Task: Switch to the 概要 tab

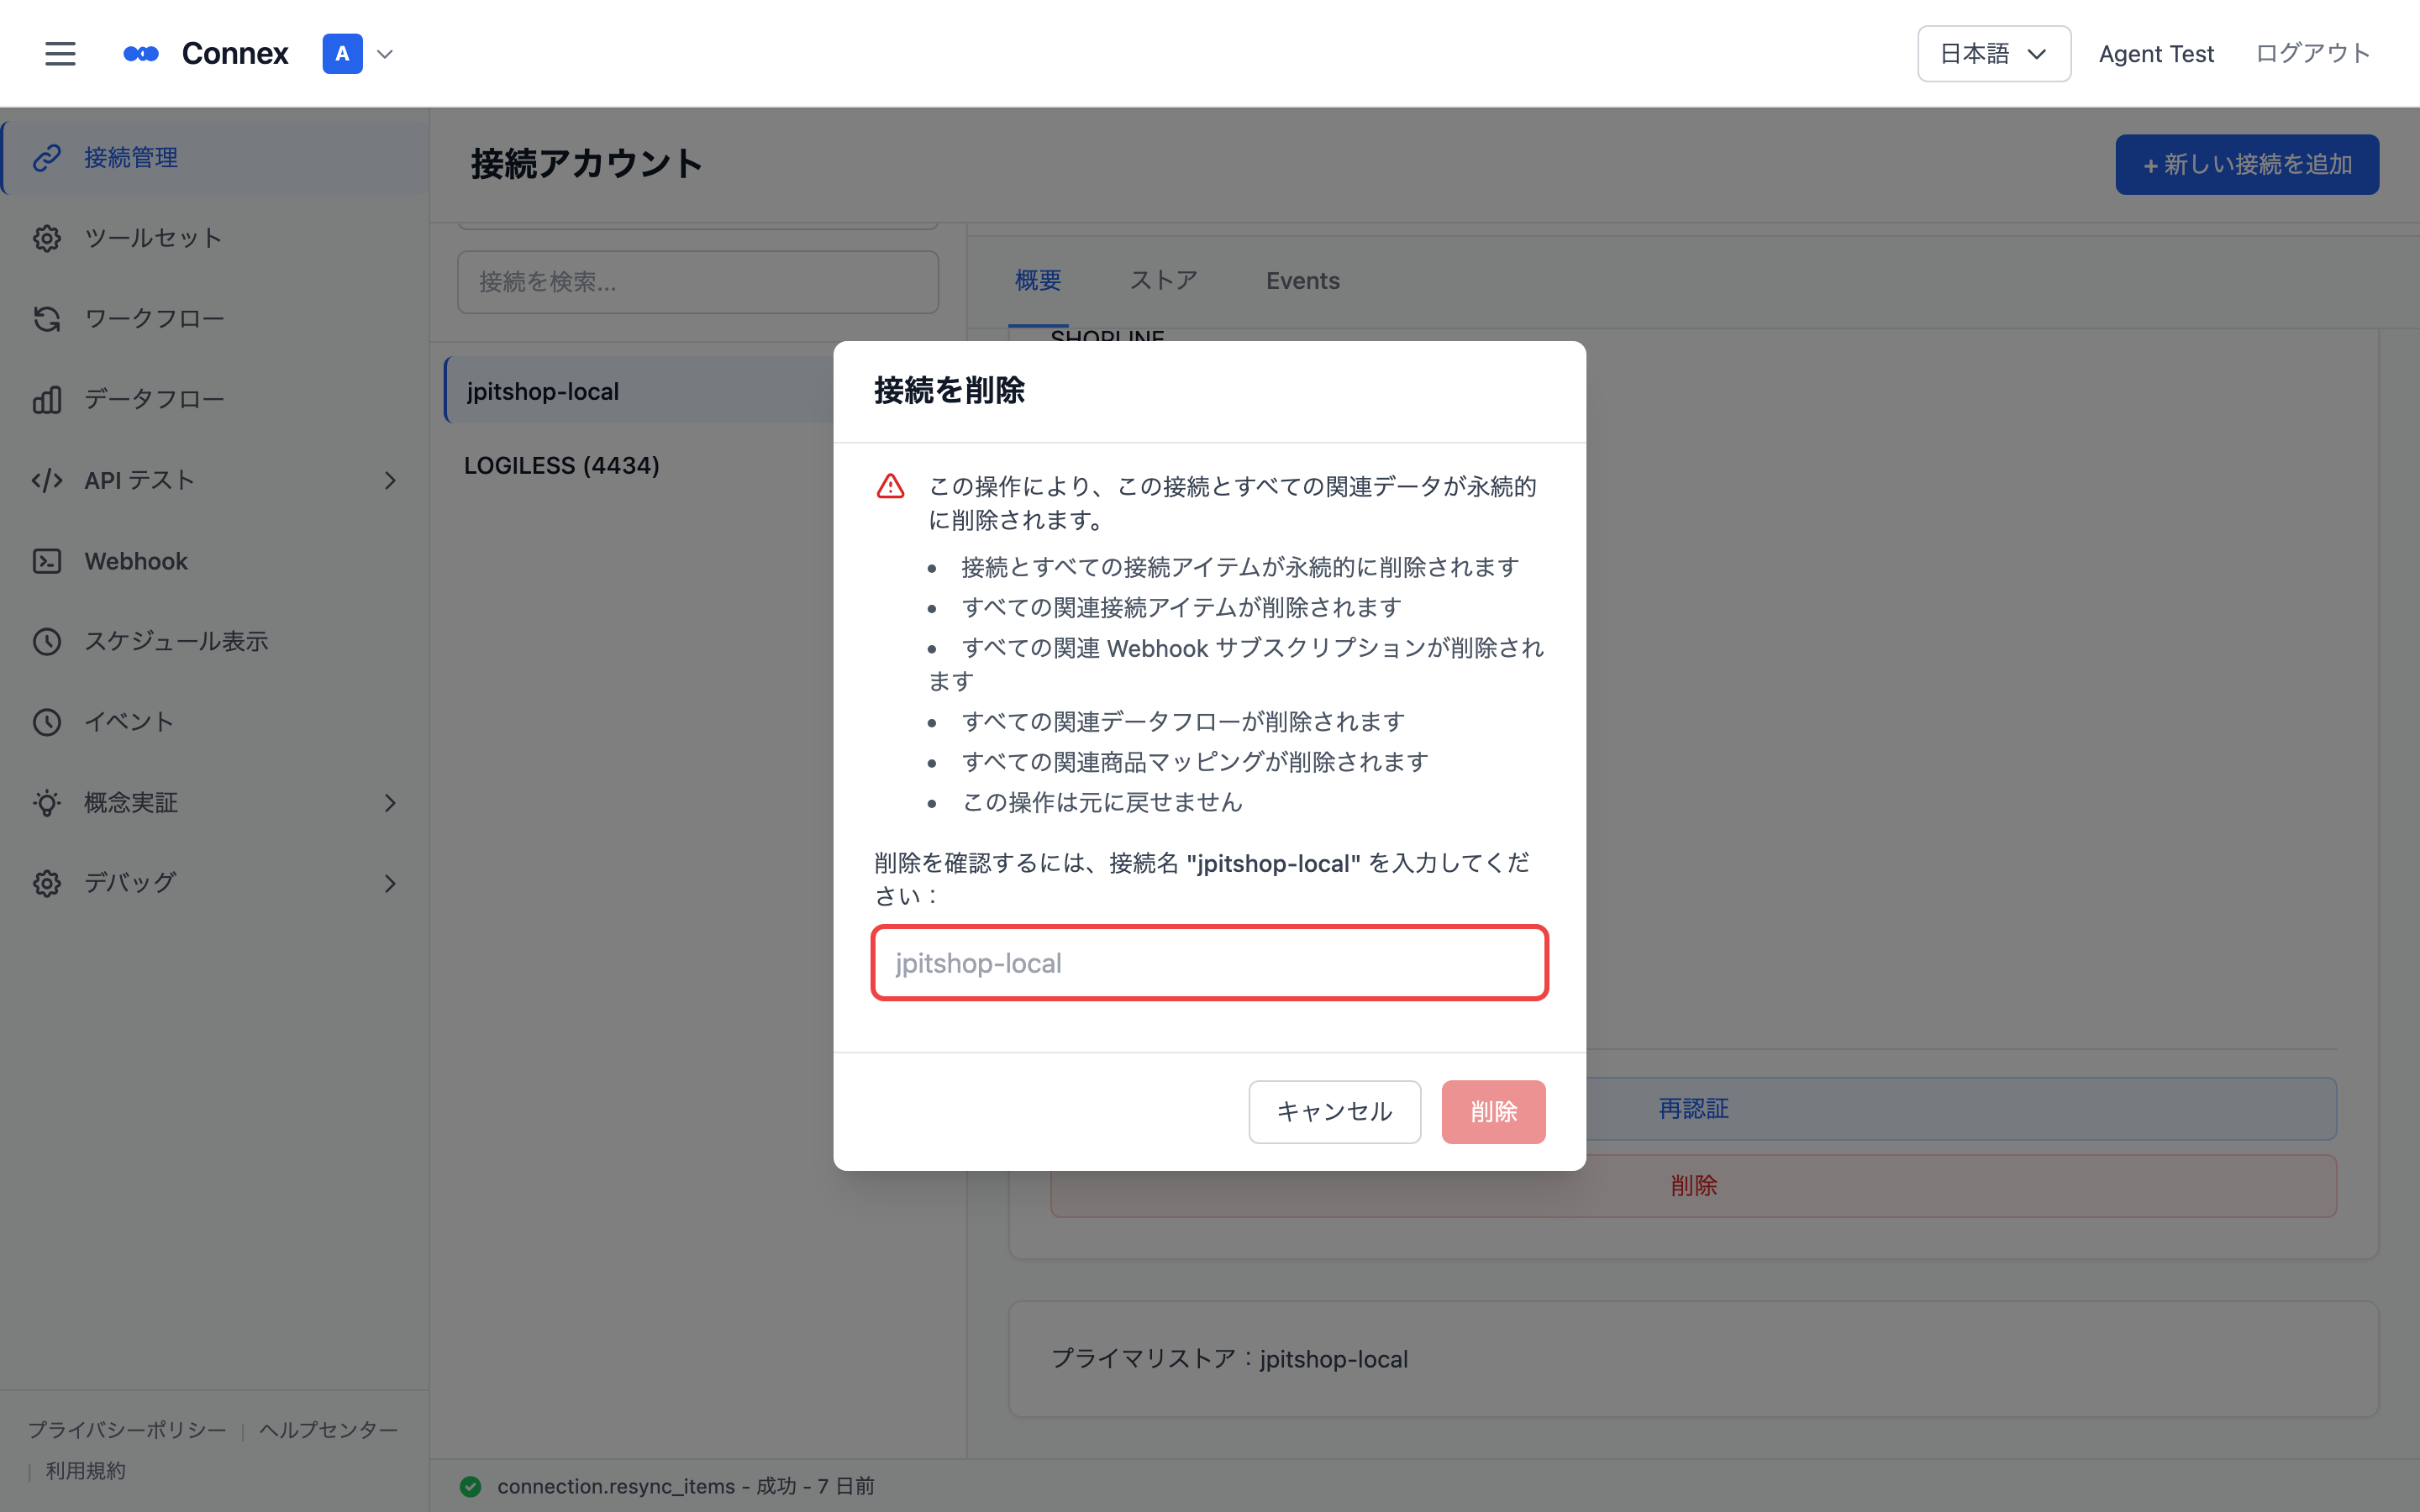Action: tap(1037, 281)
